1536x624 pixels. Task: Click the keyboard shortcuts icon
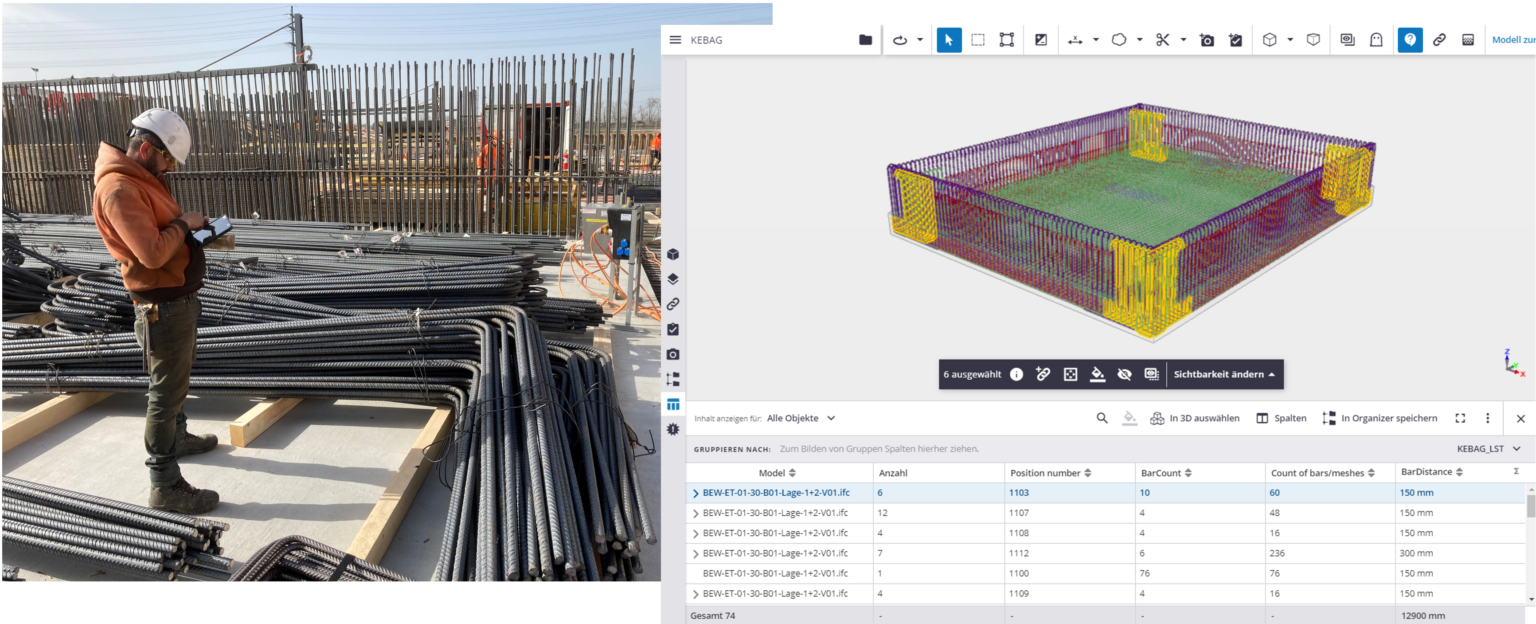click(x=1468, y=40)
